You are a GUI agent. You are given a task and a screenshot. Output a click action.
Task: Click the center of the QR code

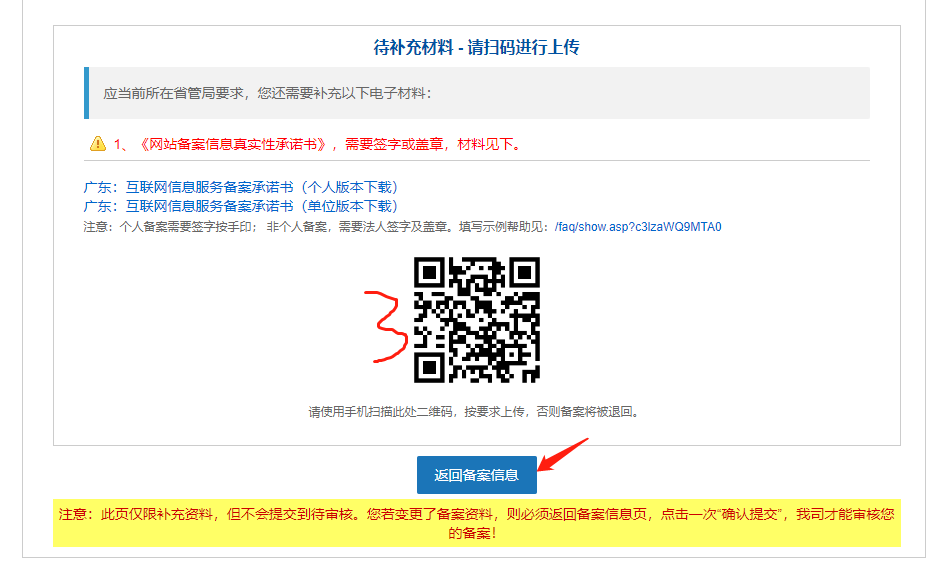pos(477,320)
